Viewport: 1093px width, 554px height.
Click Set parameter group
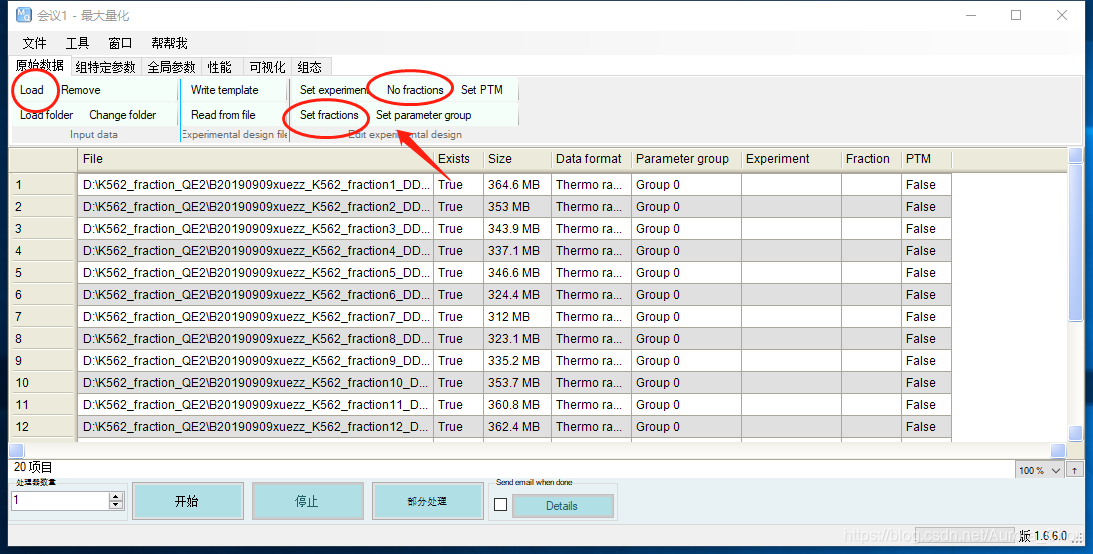(x=423, y=115)
